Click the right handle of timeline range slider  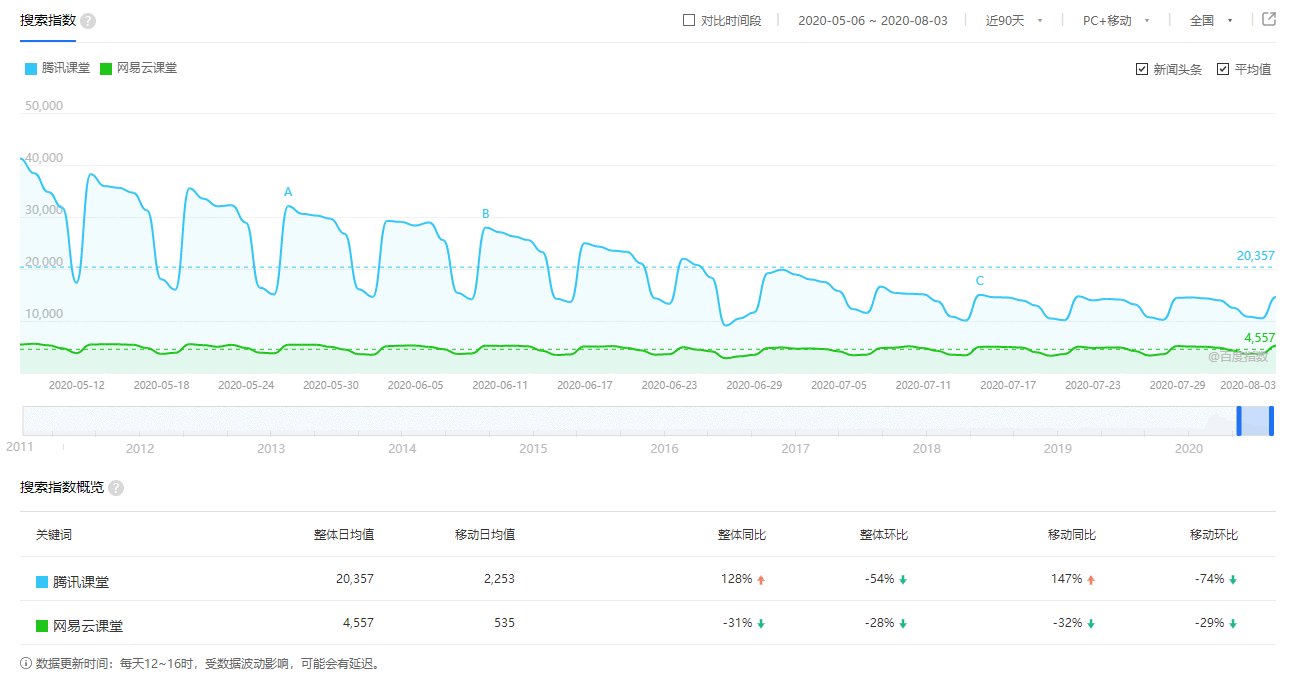(1272, 421)
